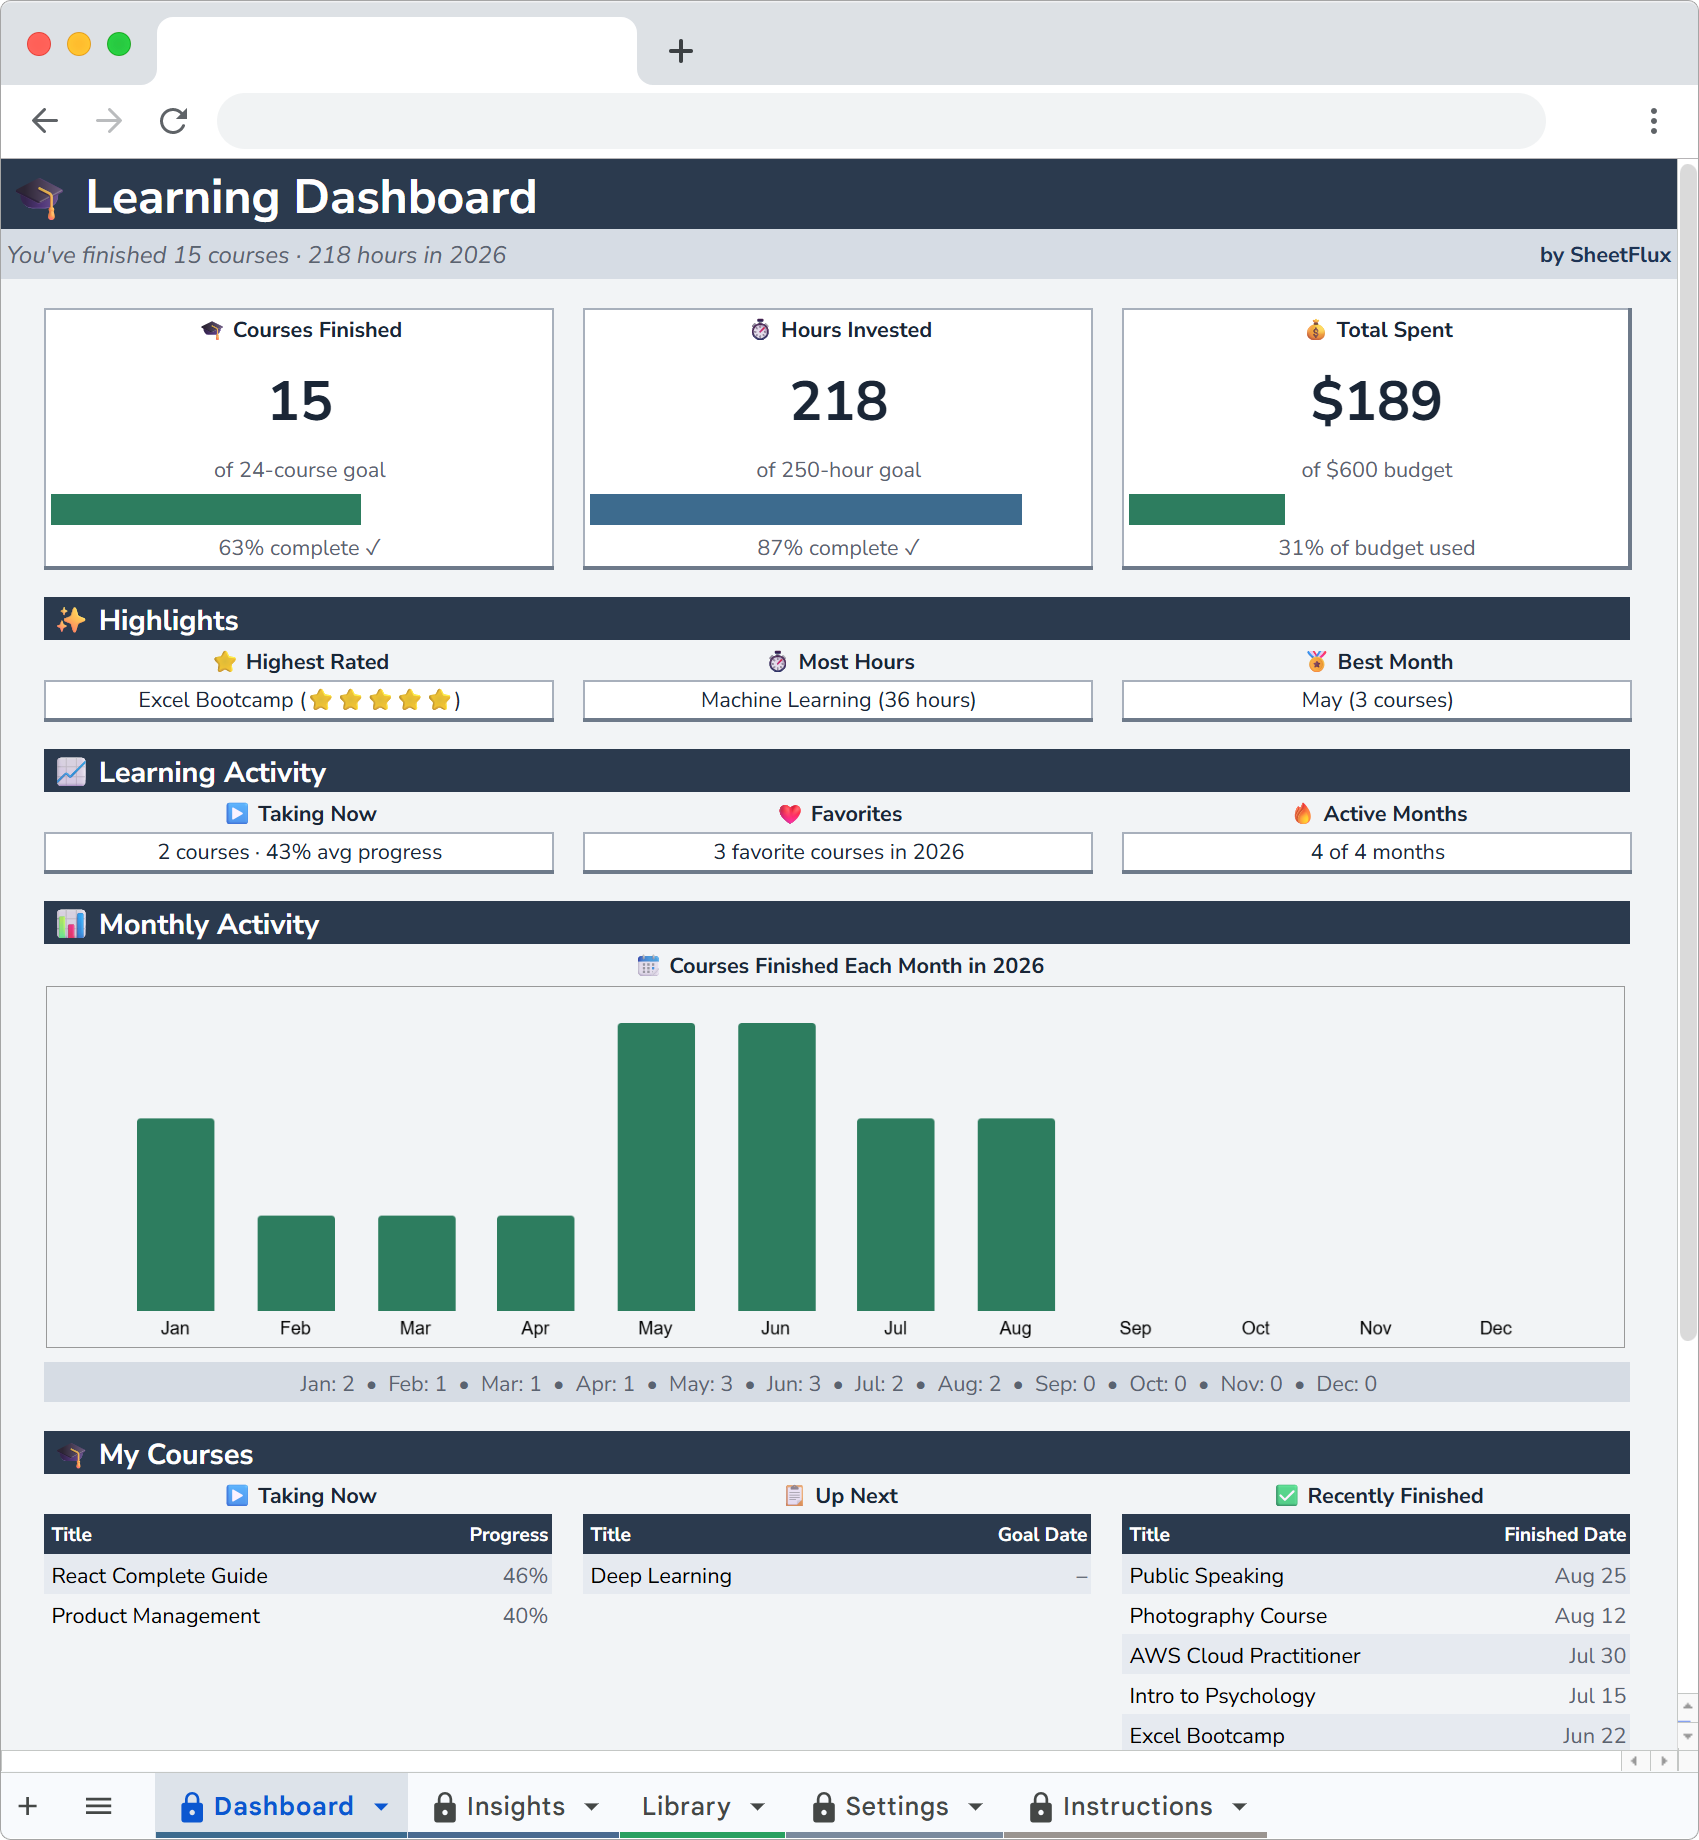Open the sheet list hamburger menu
Image resolution: width=1699 pixels, height=1840 pixels.
point(98,1806)
